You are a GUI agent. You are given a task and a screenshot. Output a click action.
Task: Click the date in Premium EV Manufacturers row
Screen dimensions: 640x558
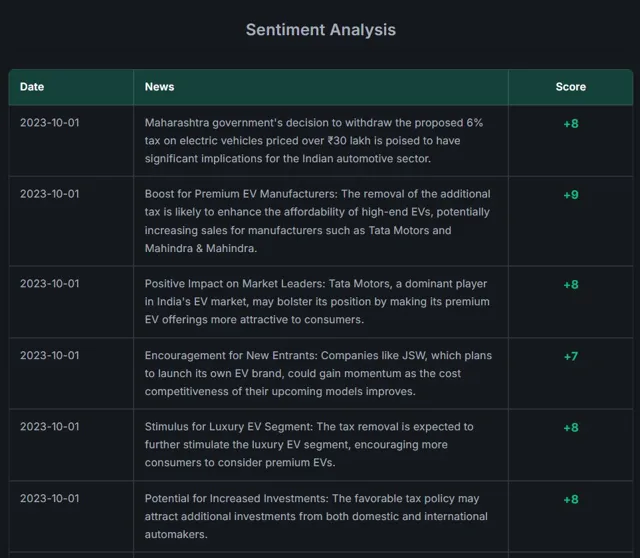49,194
